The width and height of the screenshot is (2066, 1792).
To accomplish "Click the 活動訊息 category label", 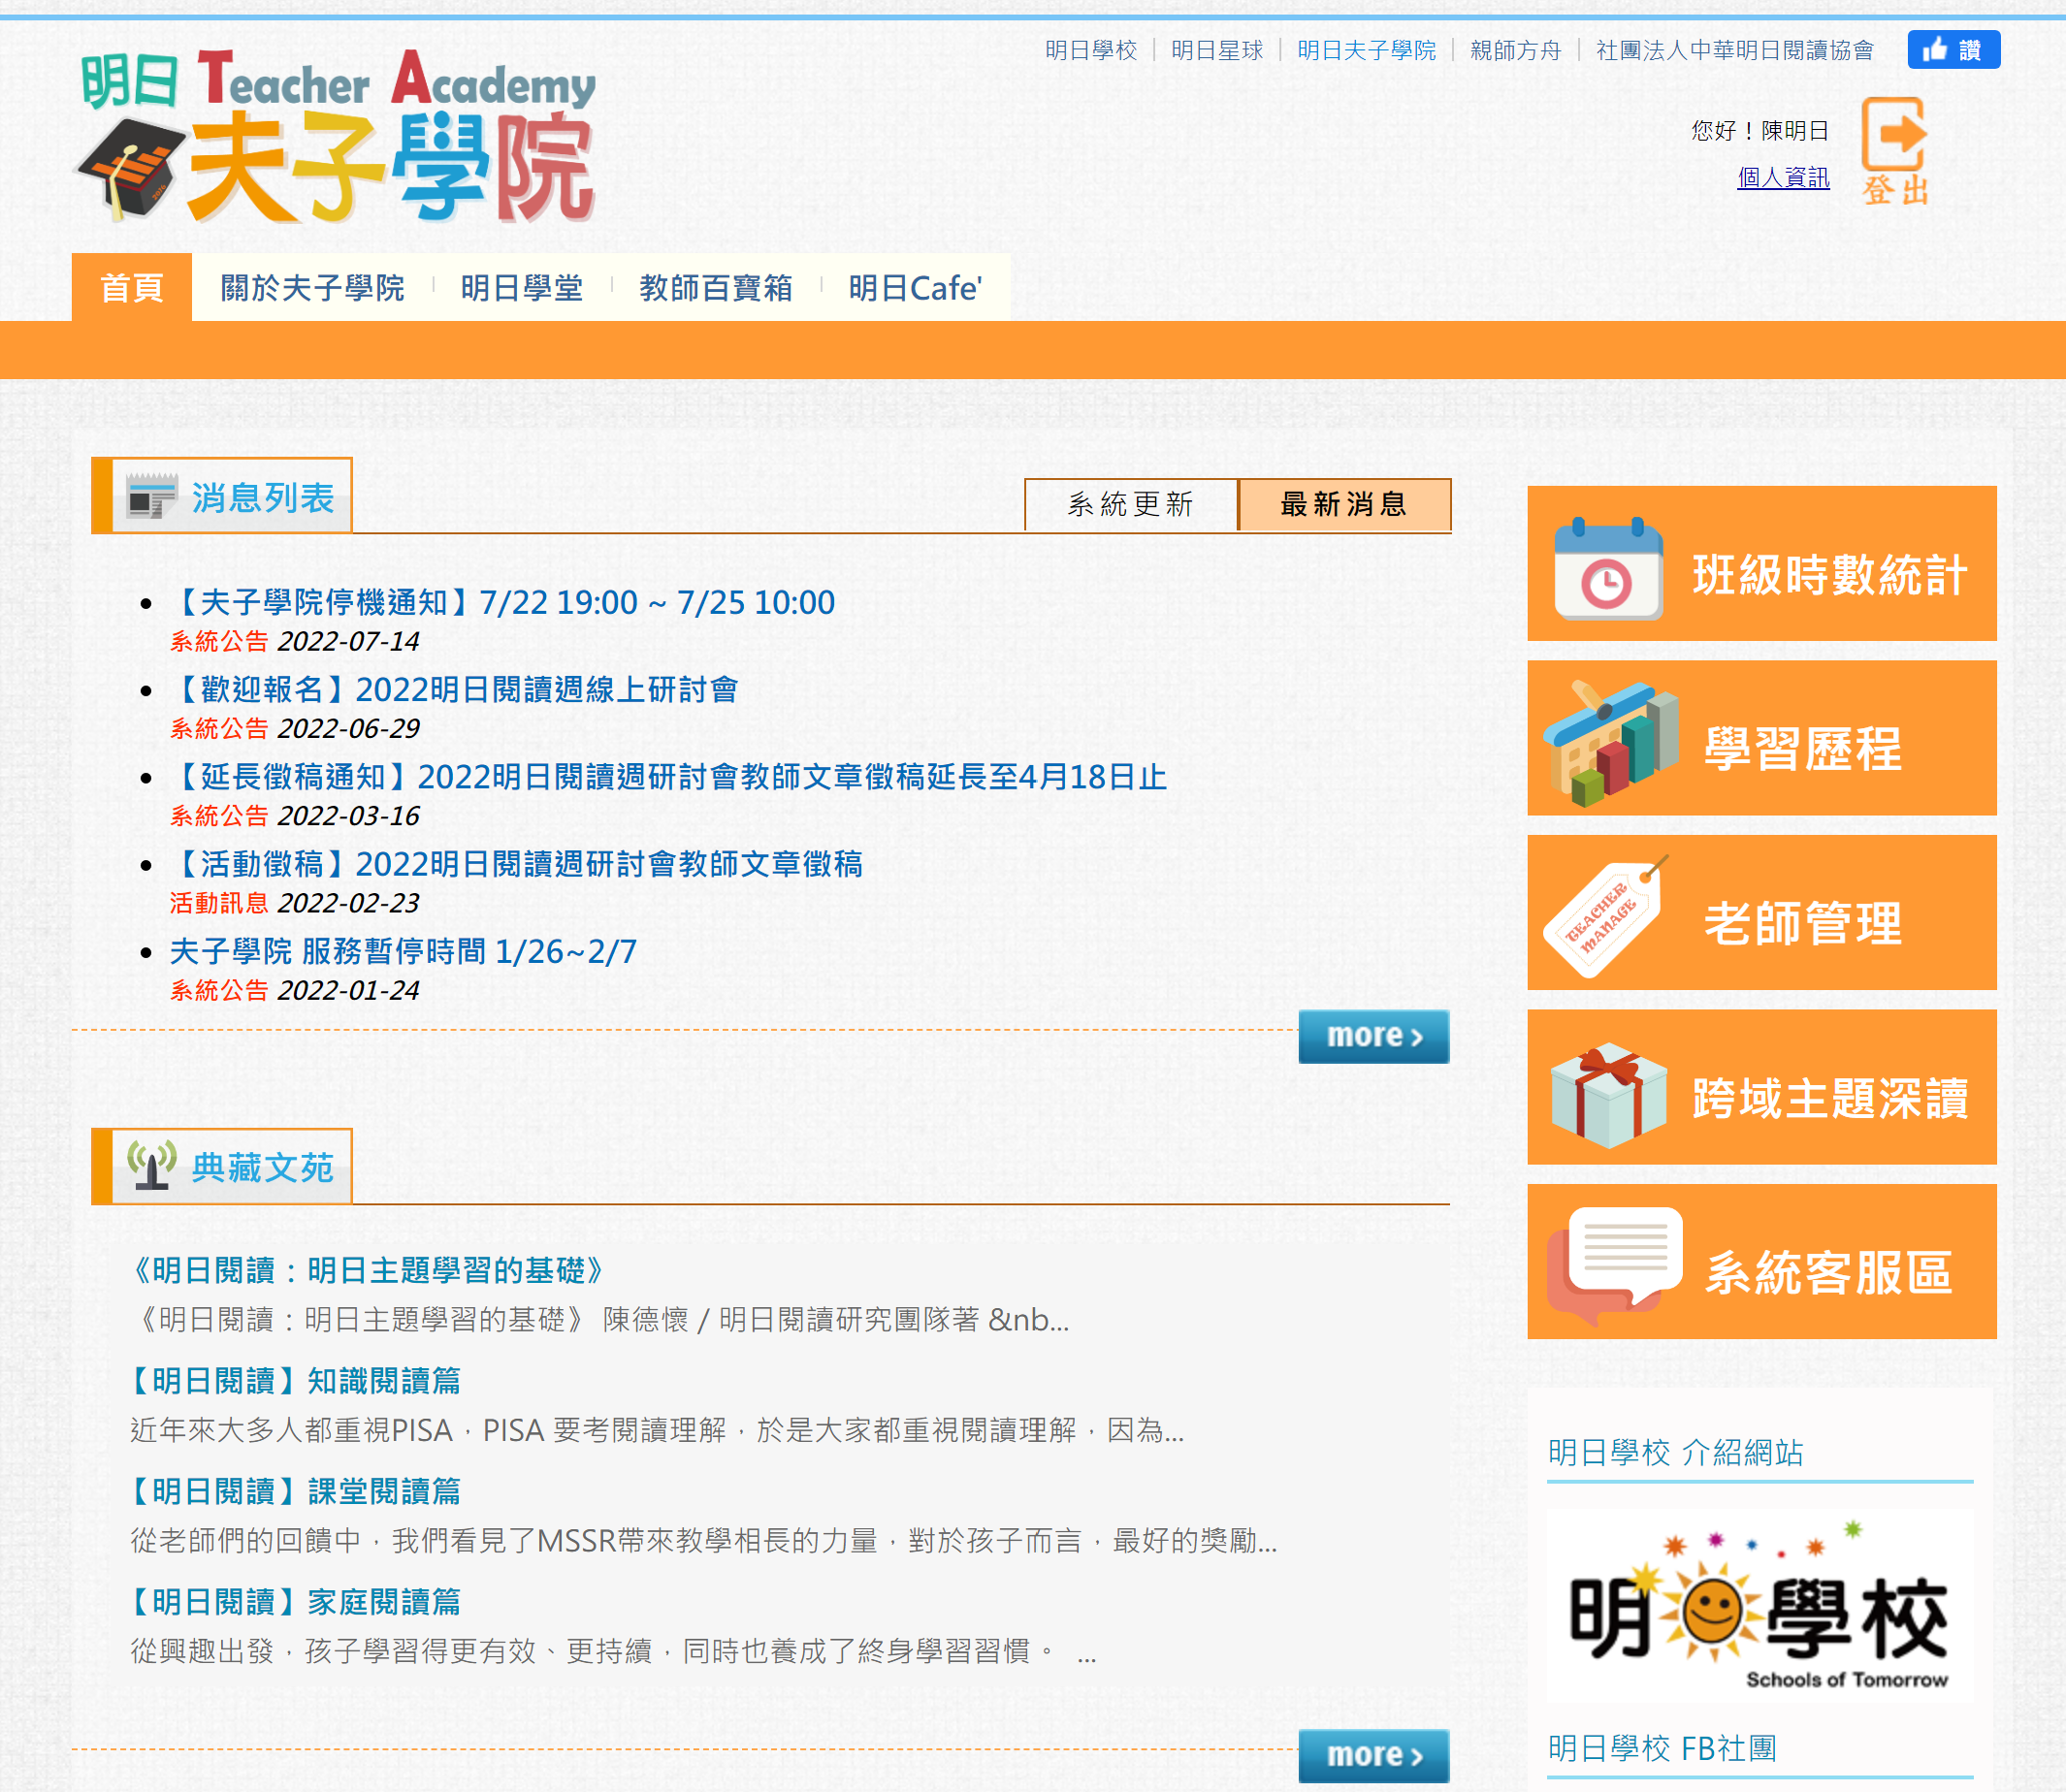I will tap(219, 903).
